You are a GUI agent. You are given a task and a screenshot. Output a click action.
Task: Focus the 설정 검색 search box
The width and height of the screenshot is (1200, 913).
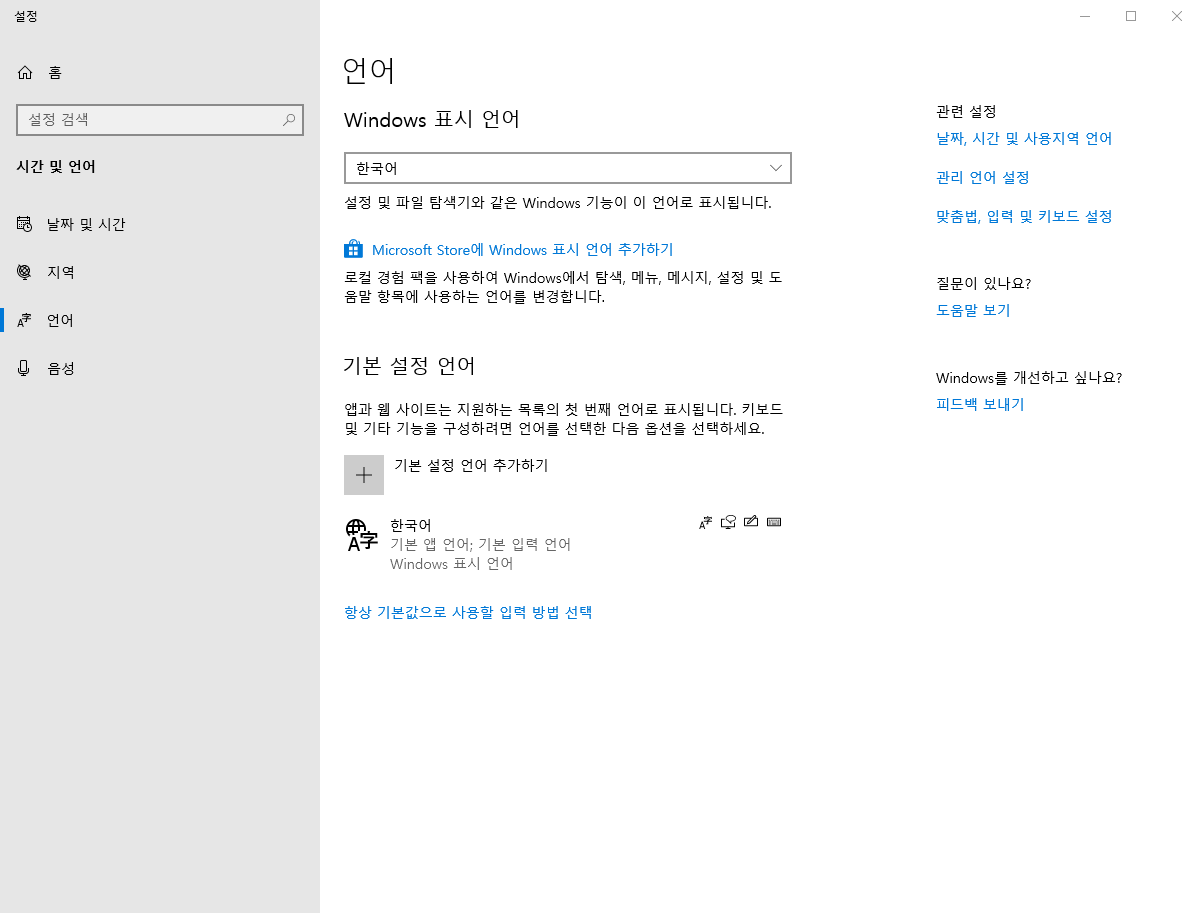click(160, 119)
